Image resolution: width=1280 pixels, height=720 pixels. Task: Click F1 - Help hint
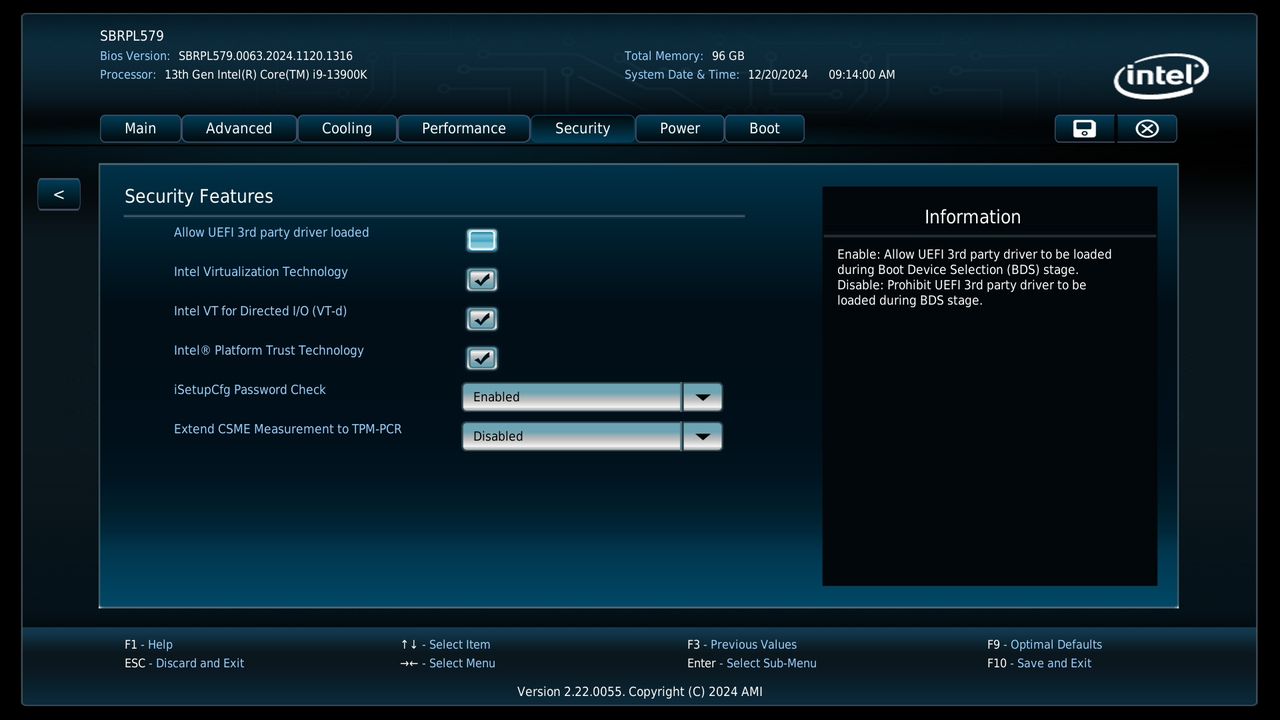pos(149,645)
